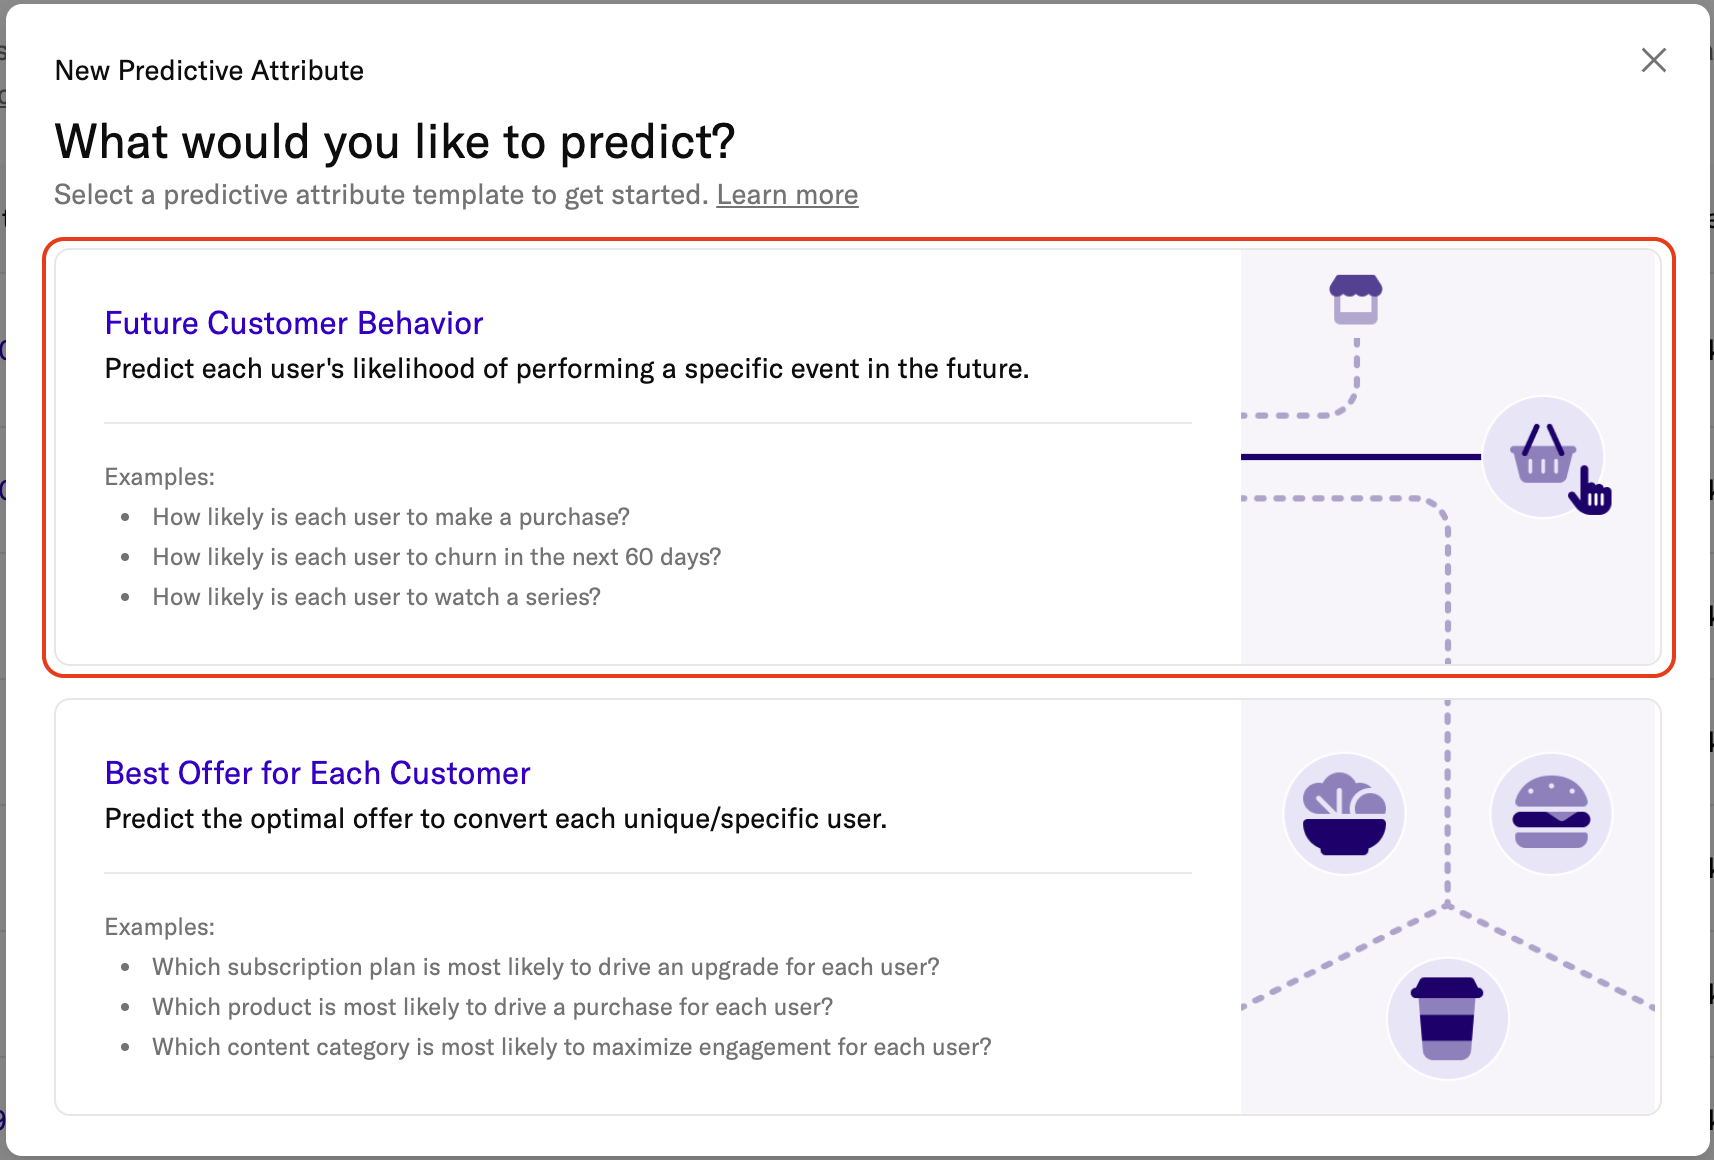
Task: Click the 'Predict the optimal offer' description
Action: [495, 819]
